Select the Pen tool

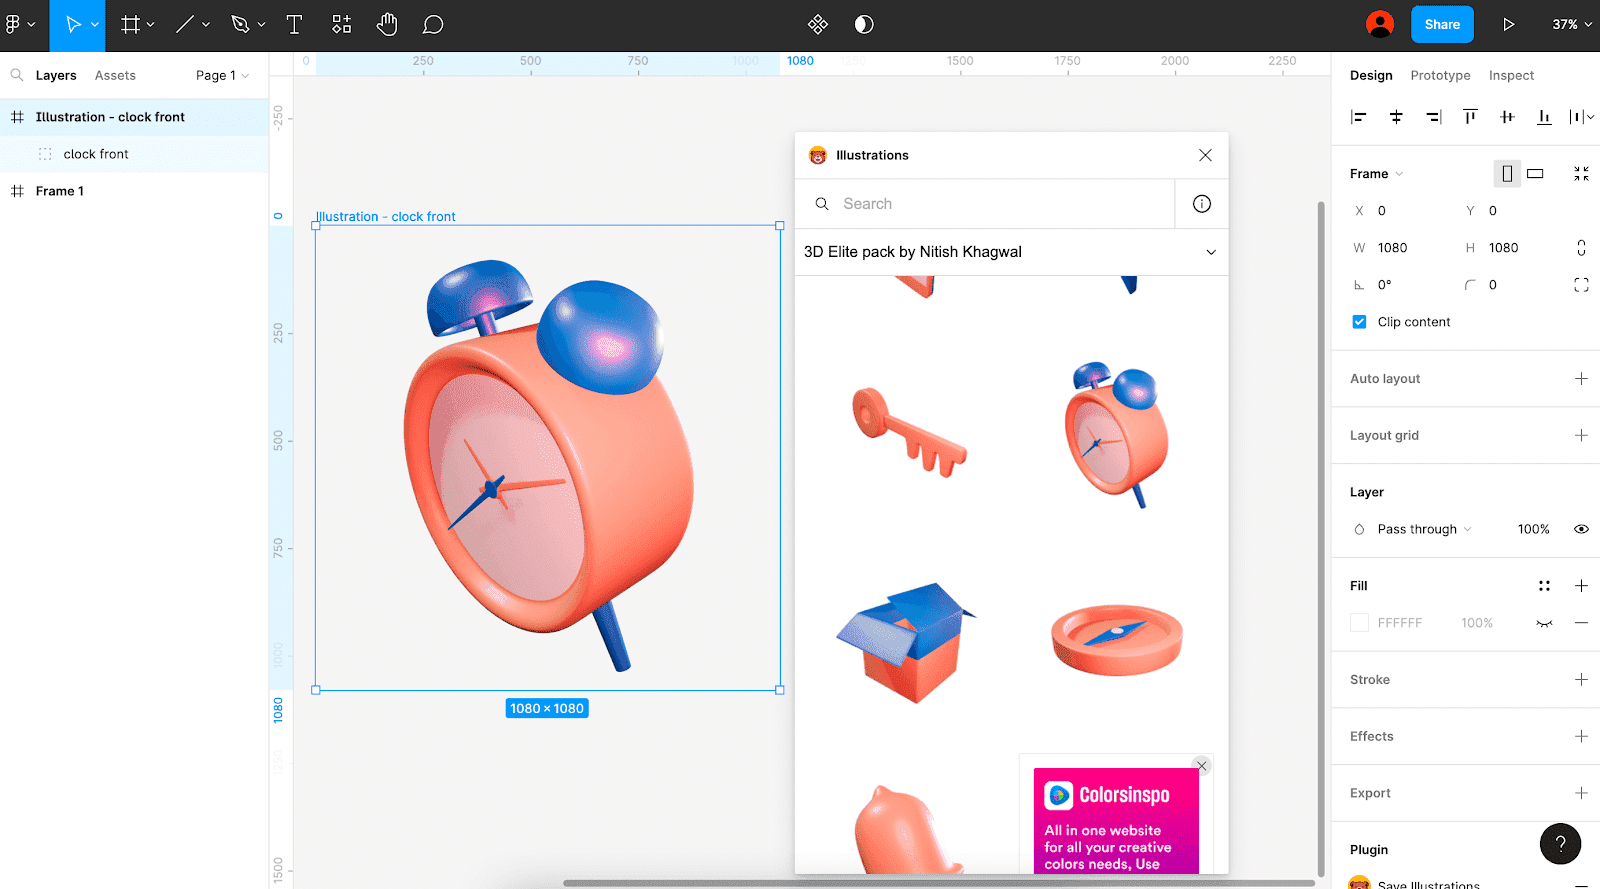[240, 24]
